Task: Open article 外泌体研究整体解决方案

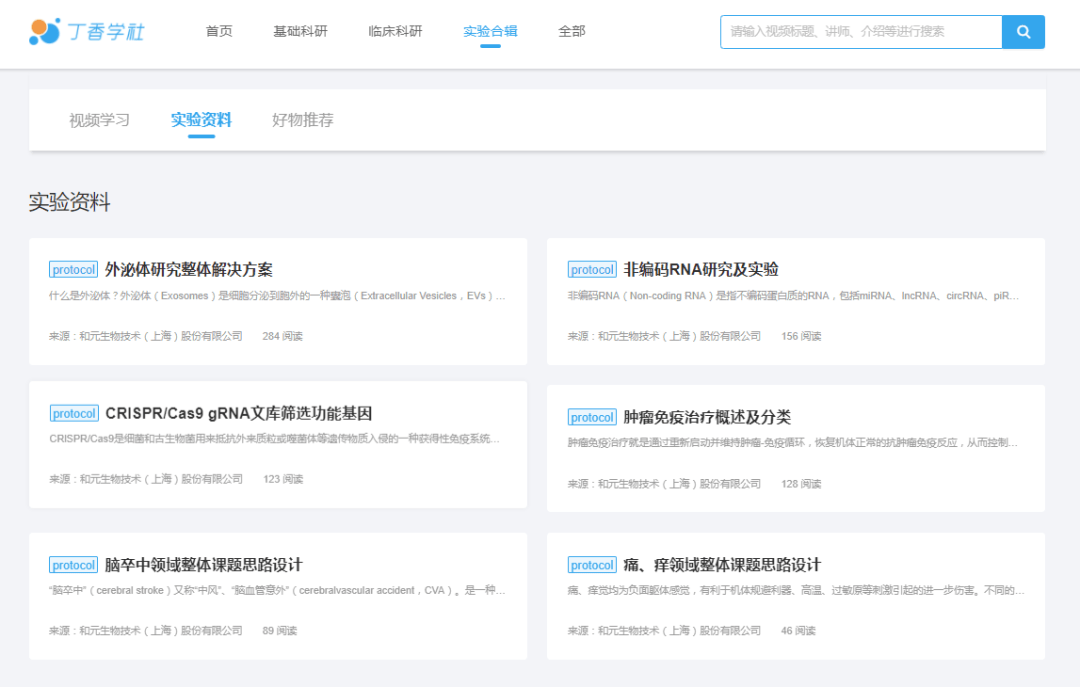Action: 188,270
